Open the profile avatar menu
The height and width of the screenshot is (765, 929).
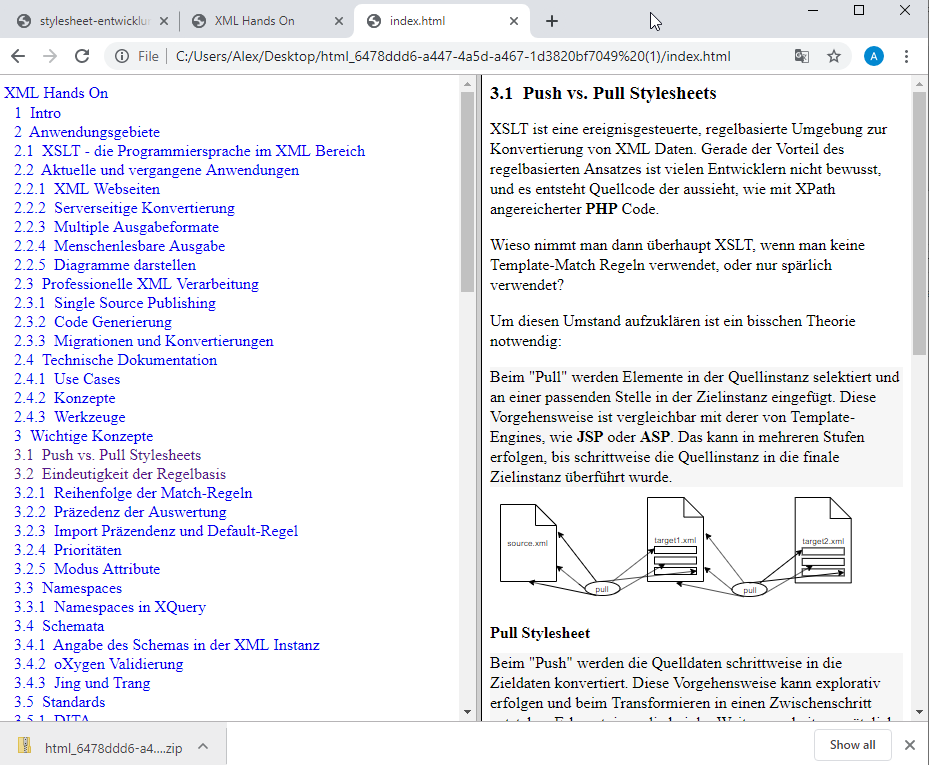tap(874, 56)
